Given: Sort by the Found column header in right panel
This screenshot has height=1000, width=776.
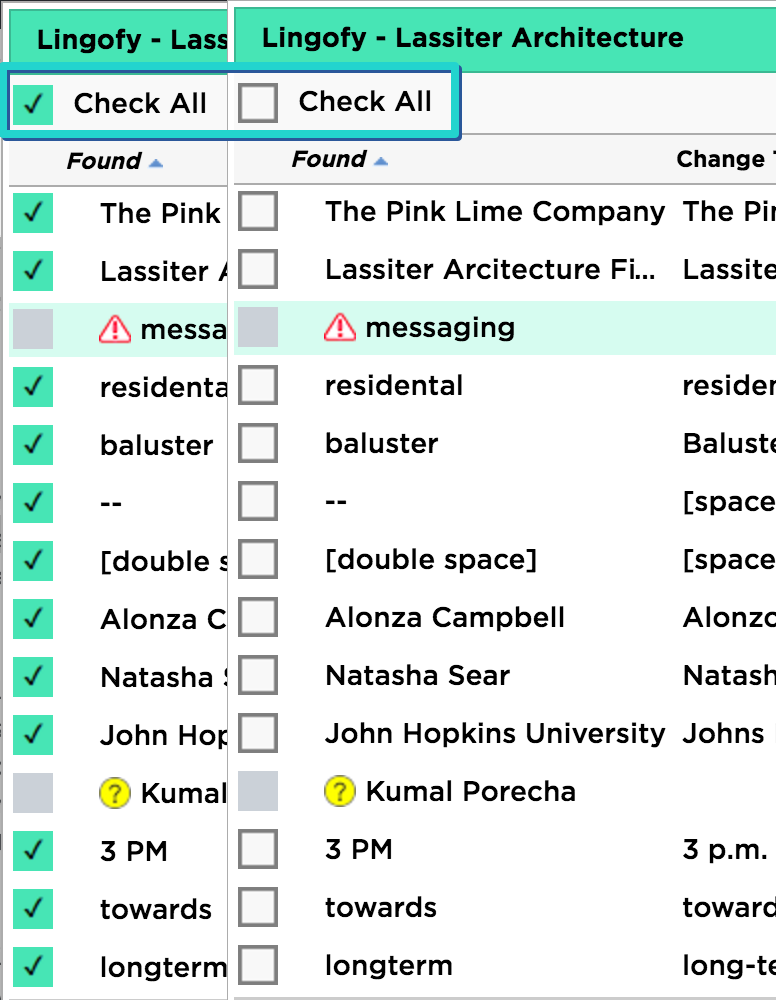Looking at the screenshot, I should (329, 159).
